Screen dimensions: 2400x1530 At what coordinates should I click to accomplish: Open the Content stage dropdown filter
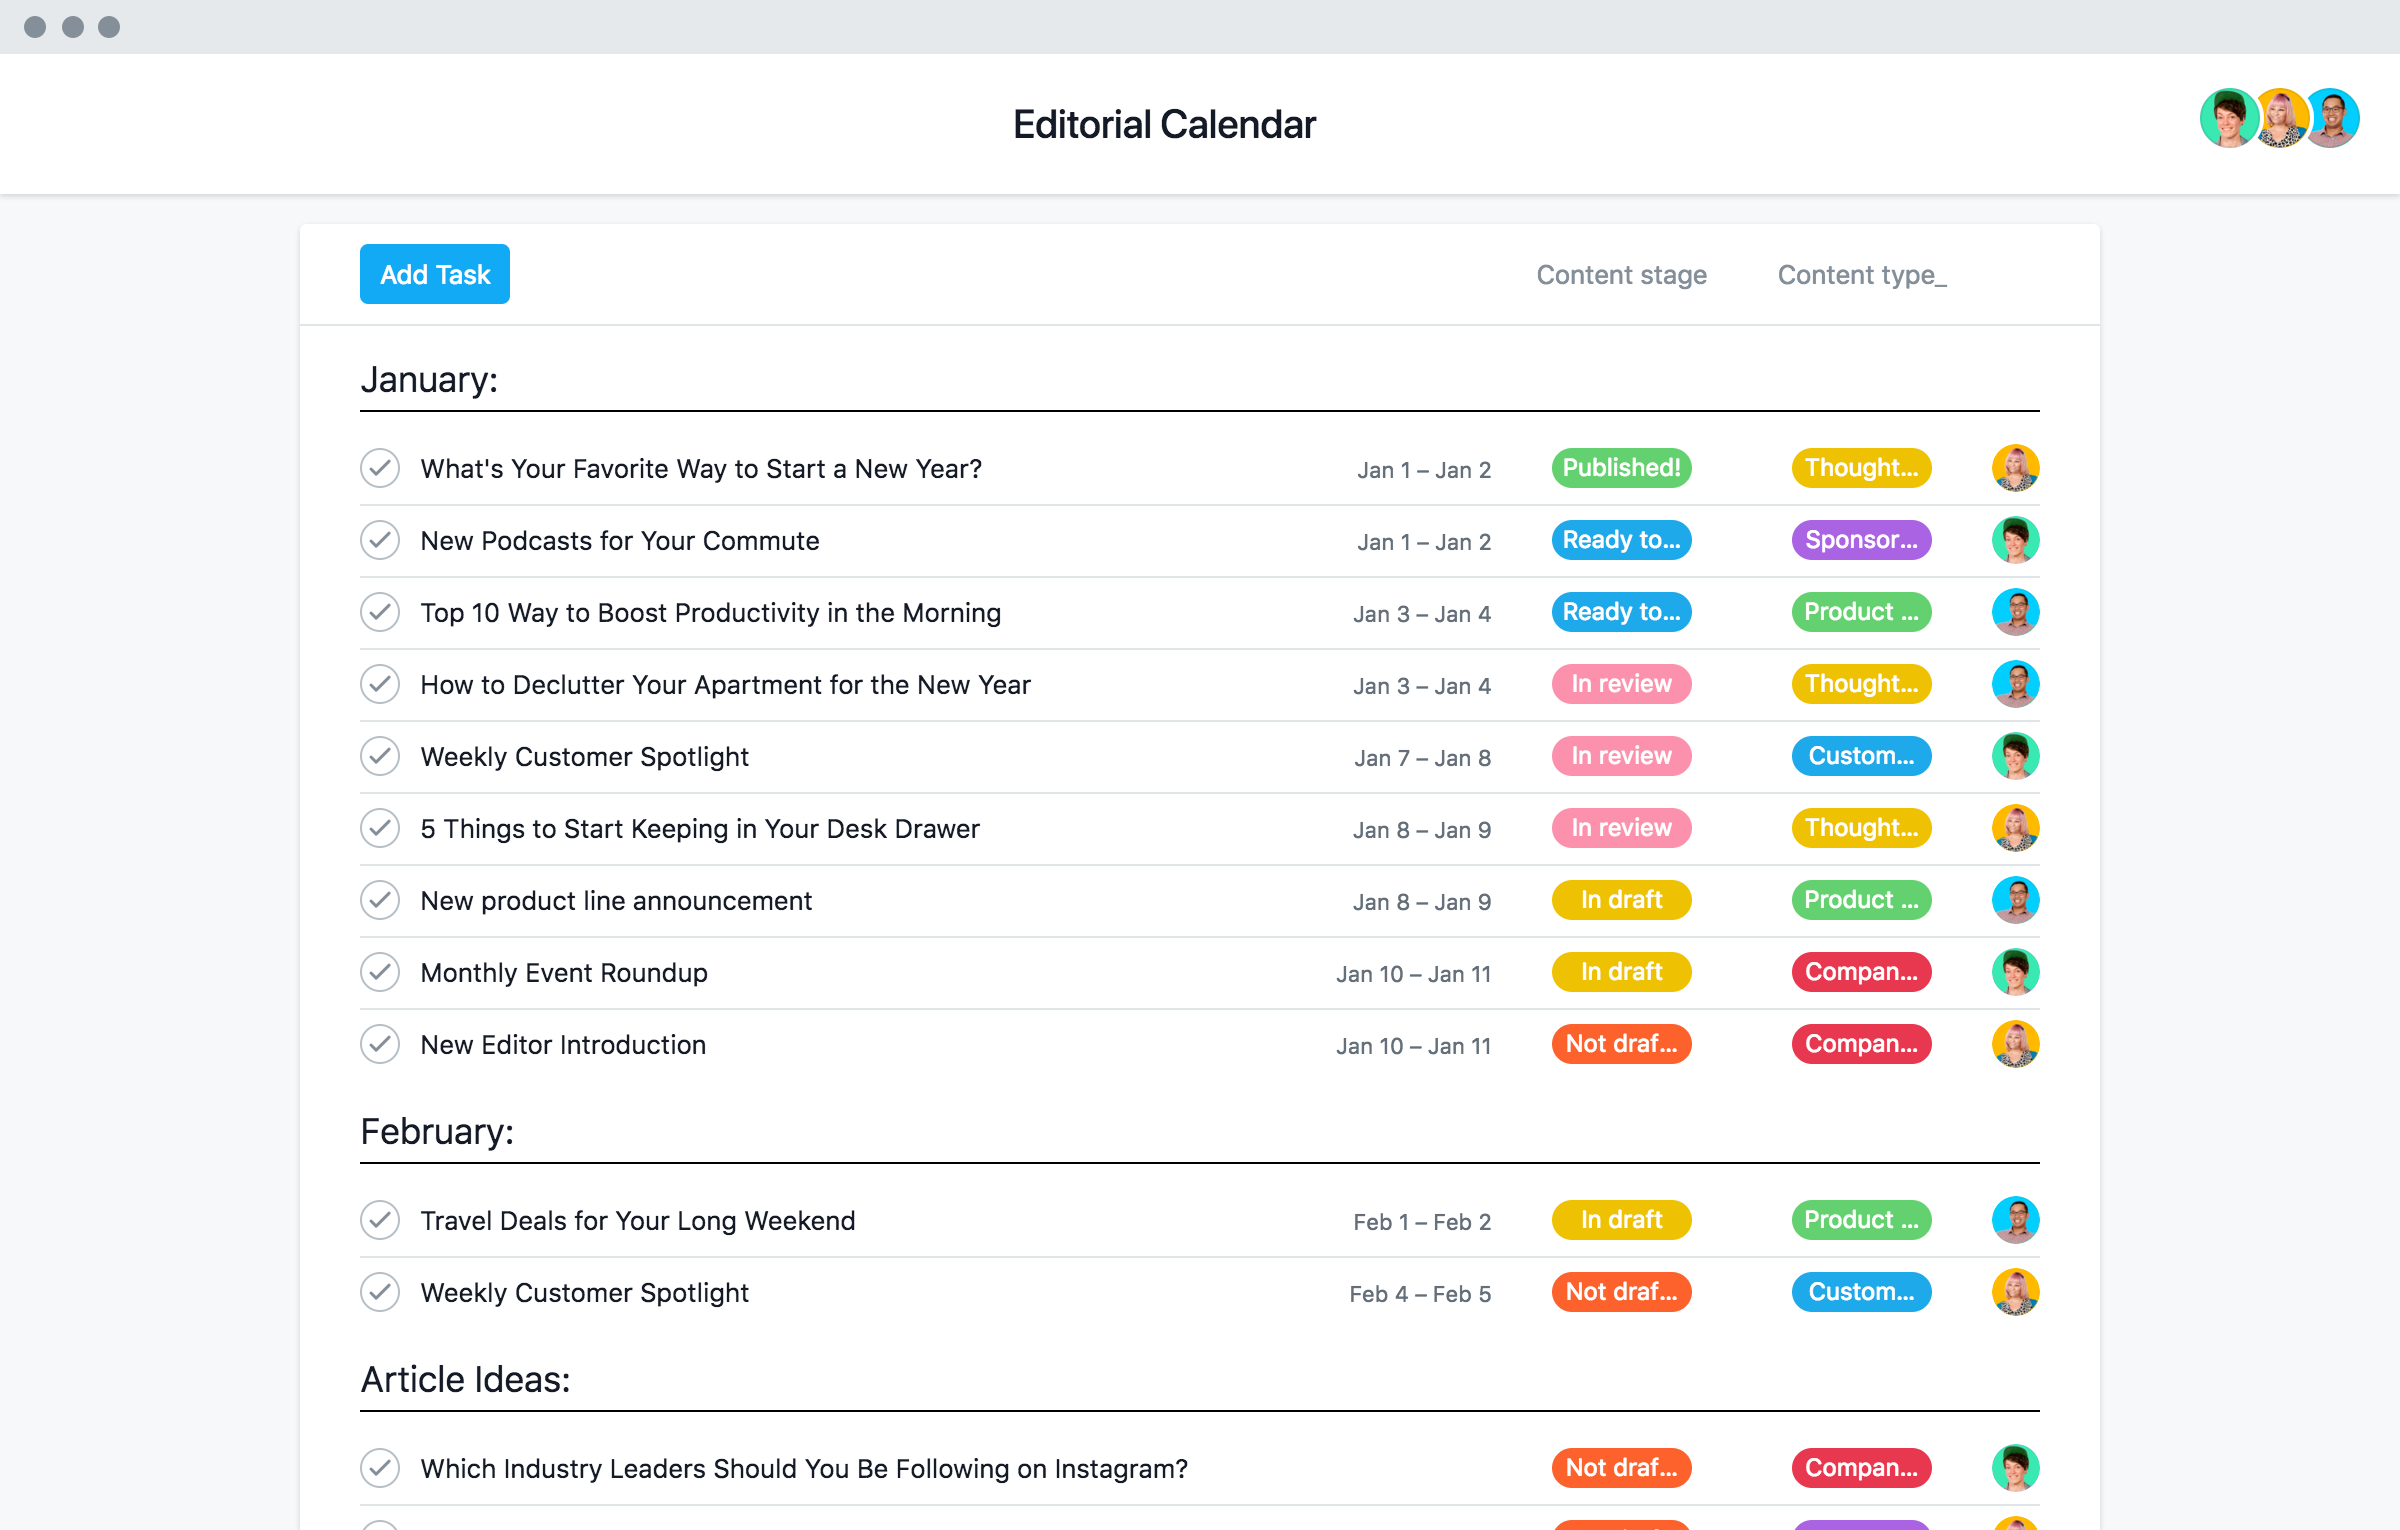(x=1620, y=273)
